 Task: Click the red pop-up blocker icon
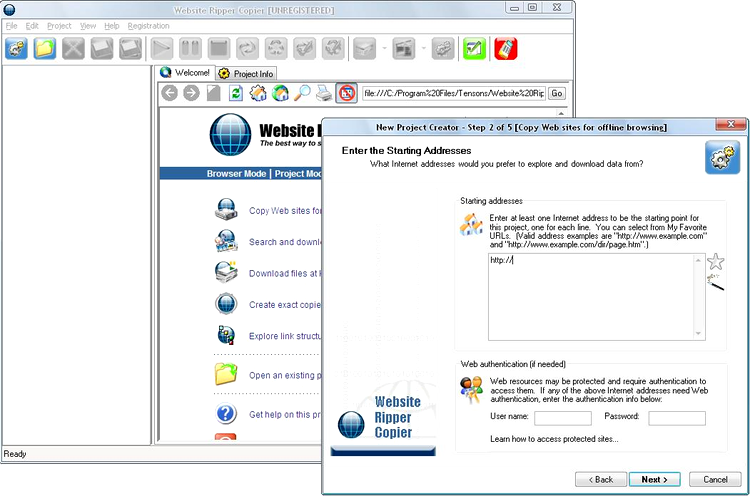tap(346, 93)
